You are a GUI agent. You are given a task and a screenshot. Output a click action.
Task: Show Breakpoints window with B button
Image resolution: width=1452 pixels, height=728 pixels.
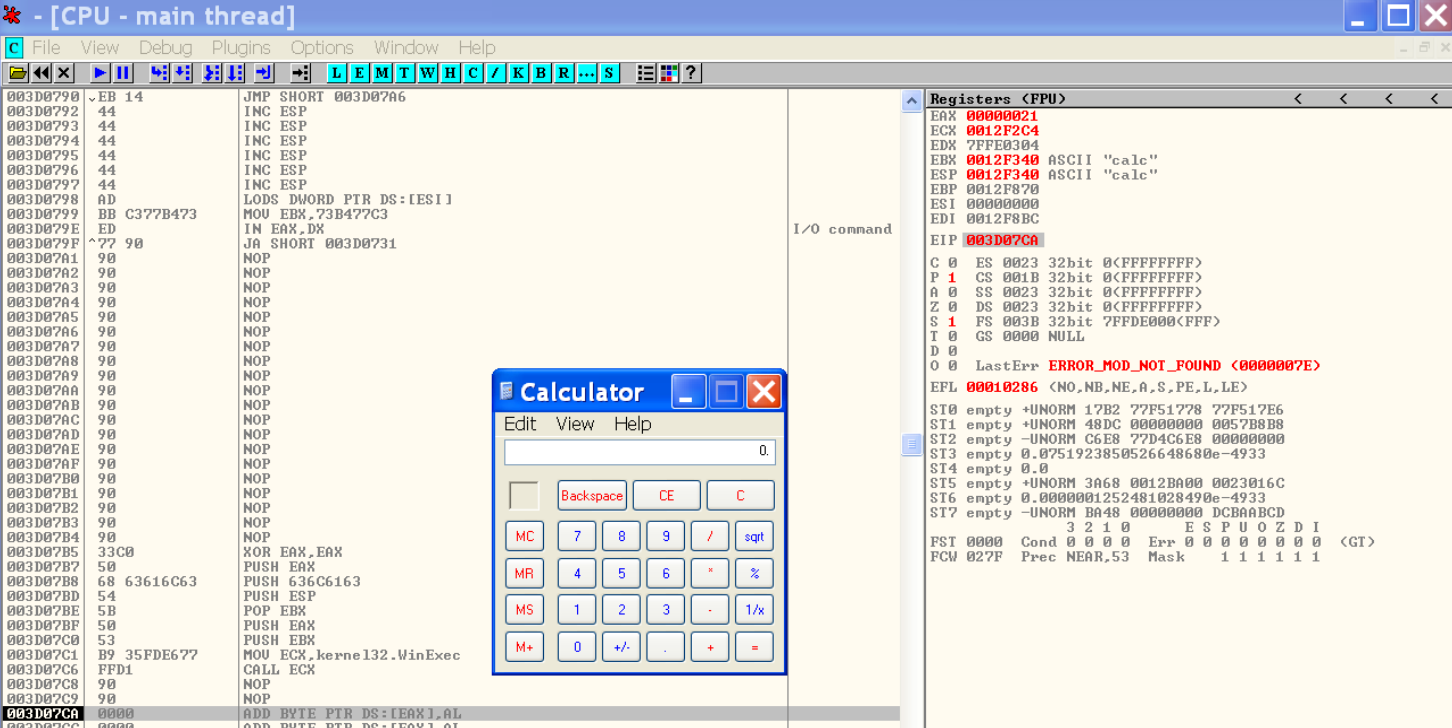(x=541, y=73)
